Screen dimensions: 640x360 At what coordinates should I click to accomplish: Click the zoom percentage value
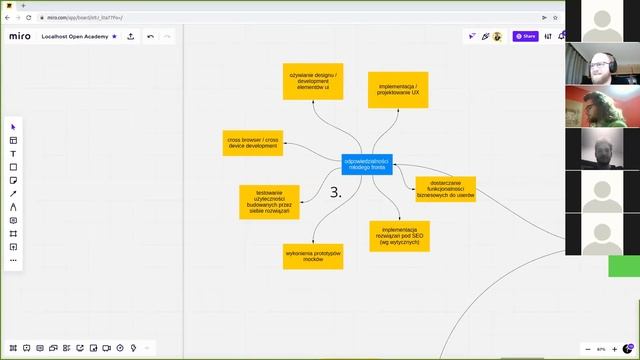pyautogui.click(x=601, y=349)
